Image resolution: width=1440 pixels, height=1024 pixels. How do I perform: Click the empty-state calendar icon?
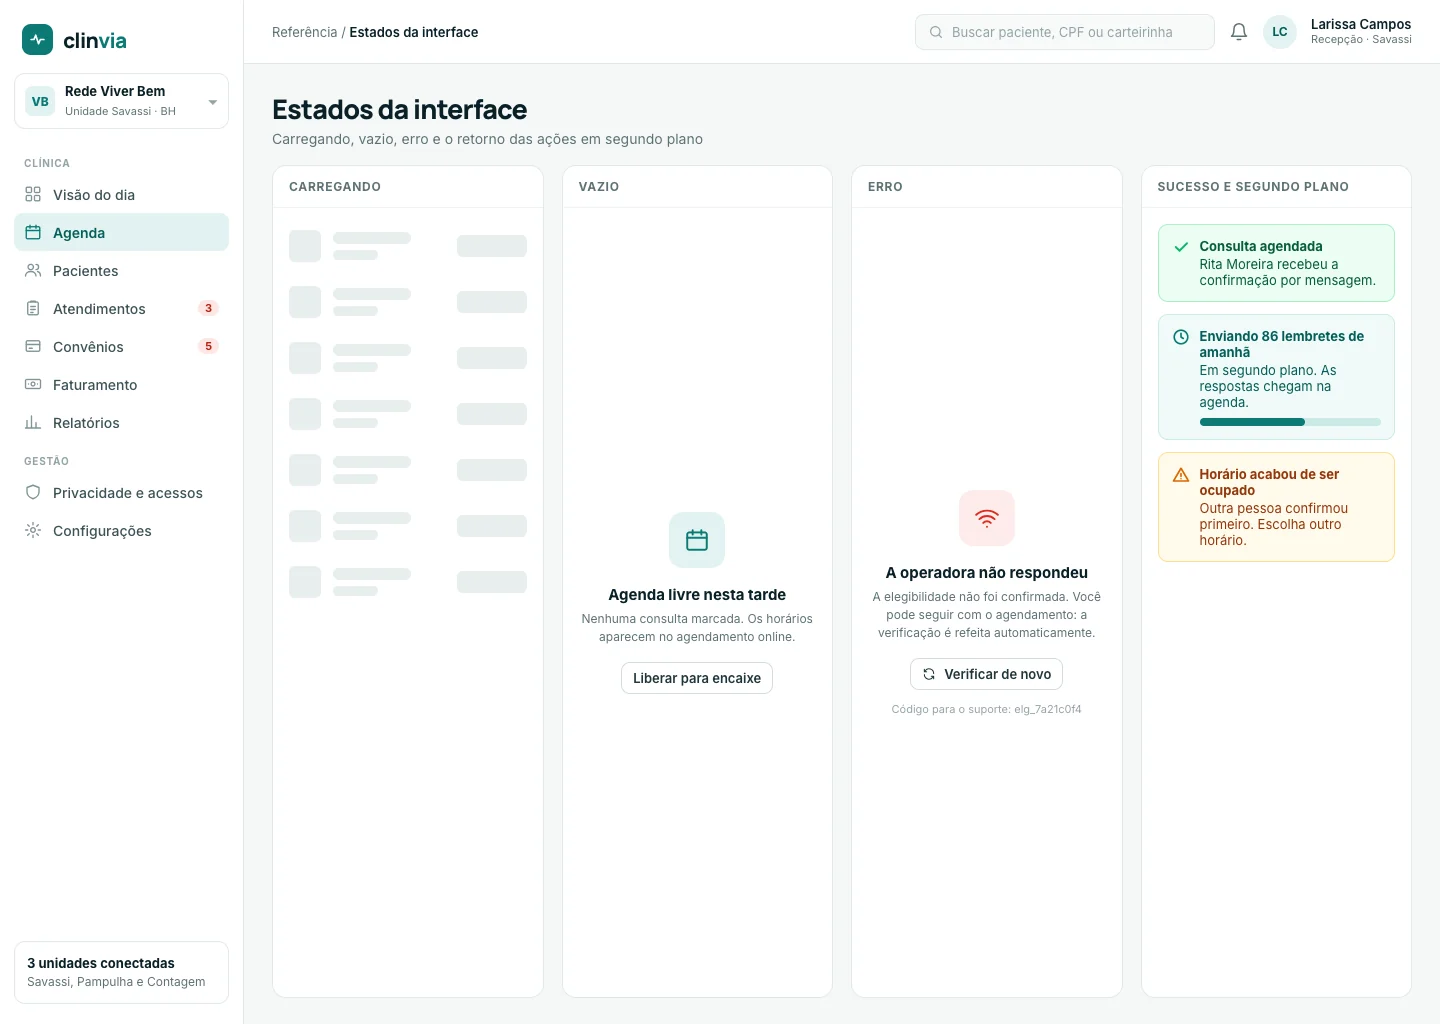697,540
